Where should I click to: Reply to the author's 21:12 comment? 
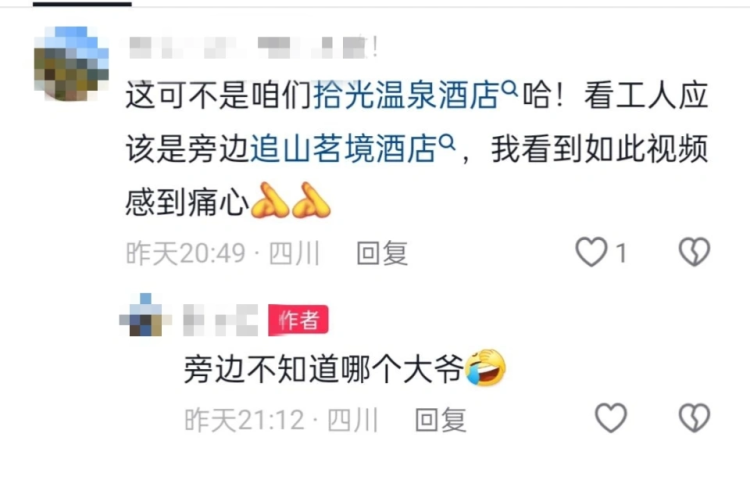coord(441,420)
